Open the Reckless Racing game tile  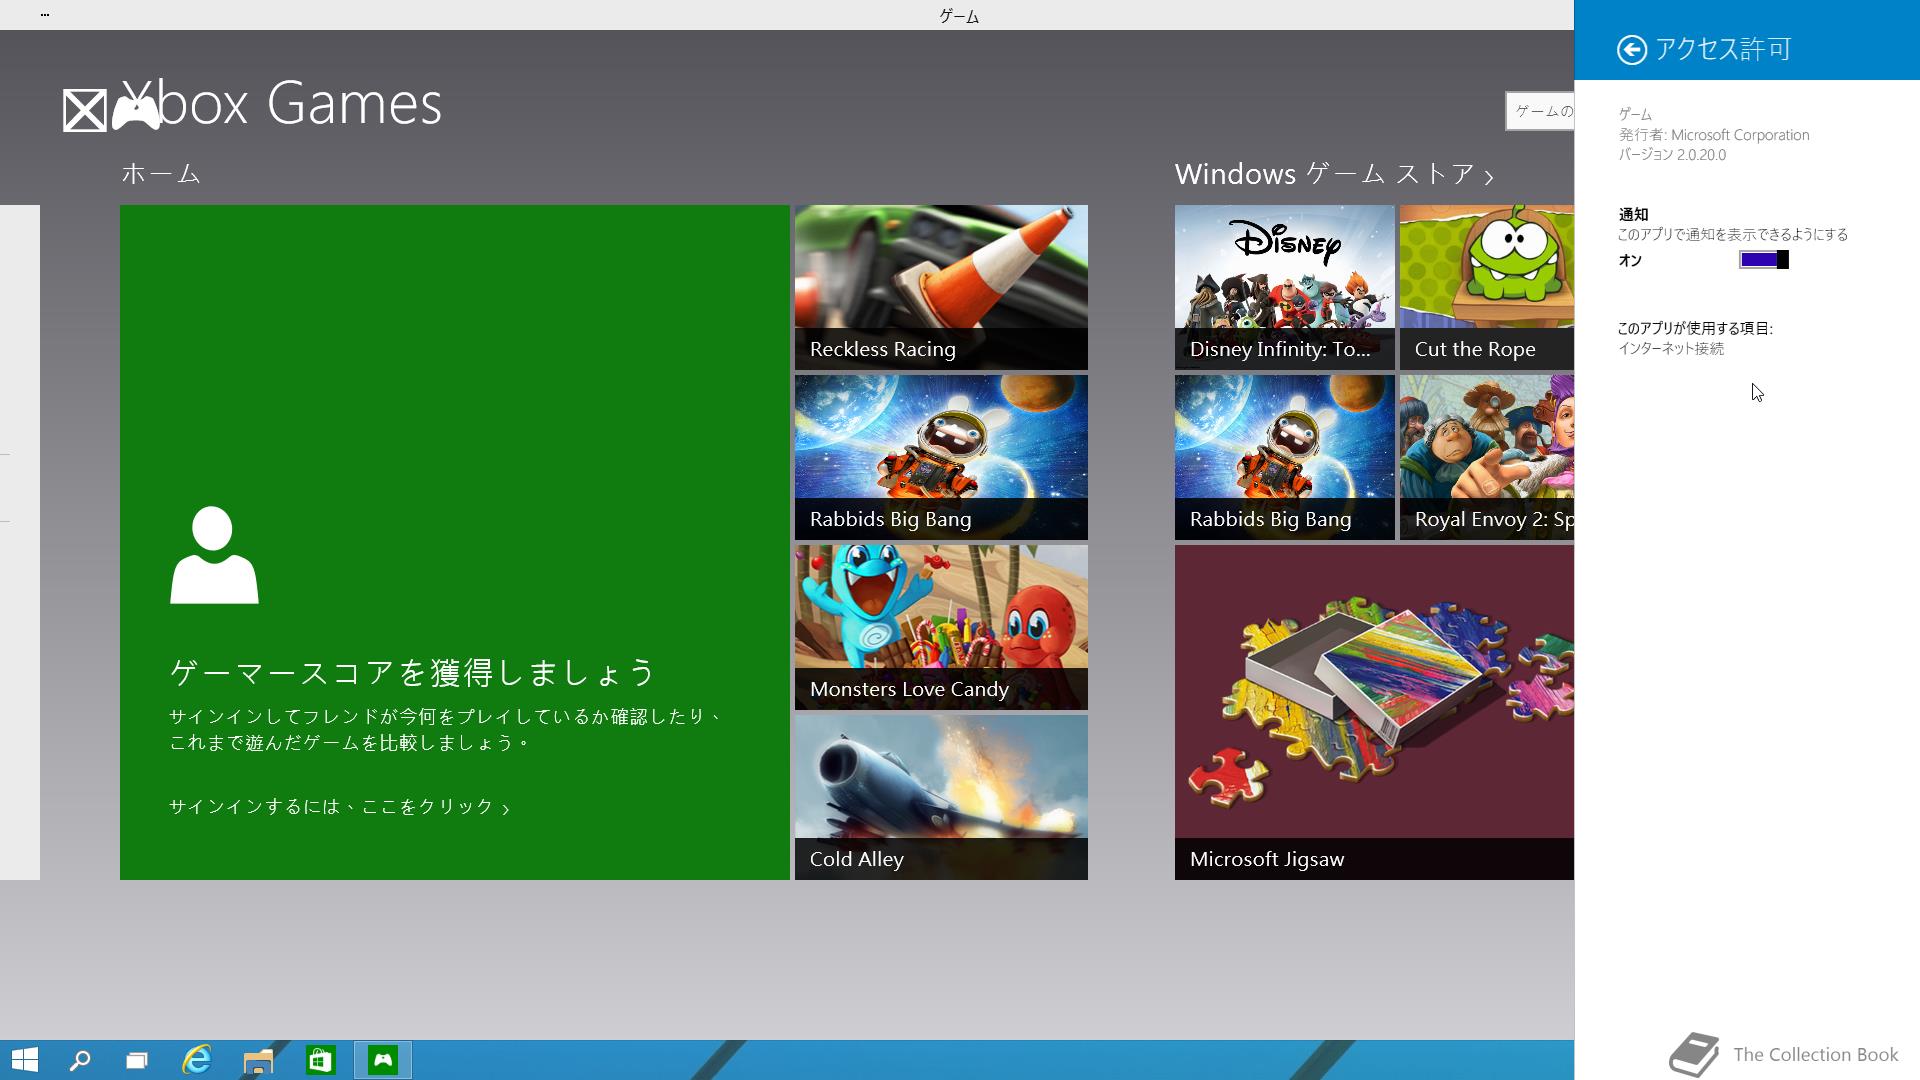click(x=941, y=288)
